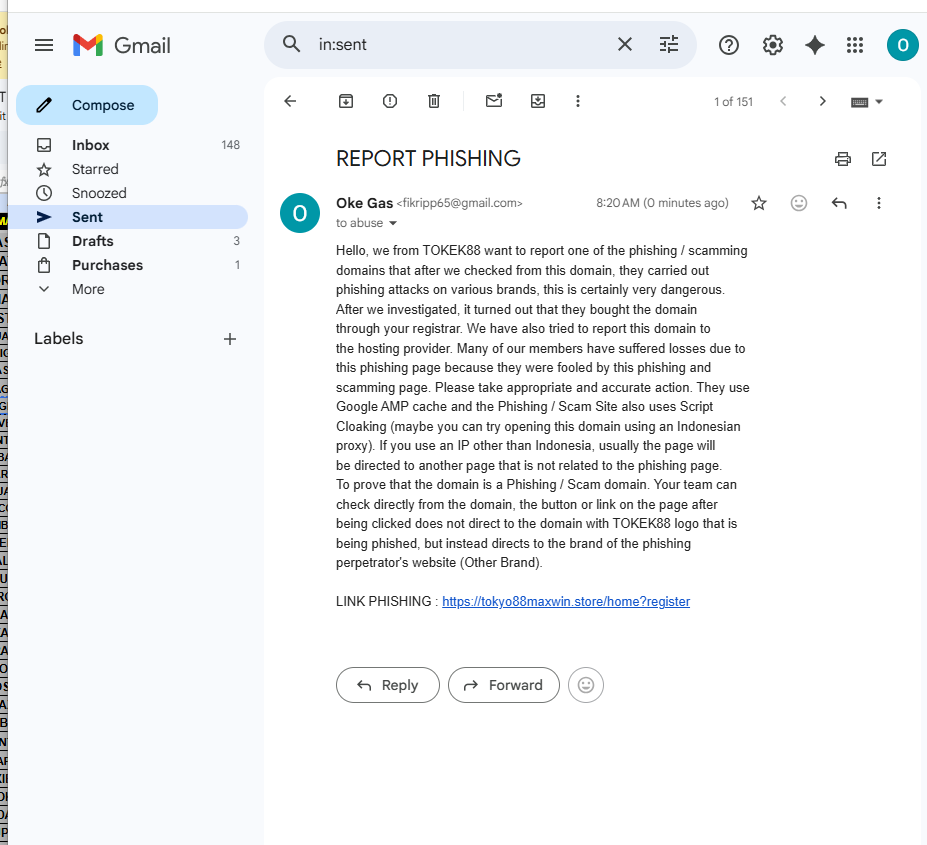Go back to Sent list arrow

[x=290, y=101]
